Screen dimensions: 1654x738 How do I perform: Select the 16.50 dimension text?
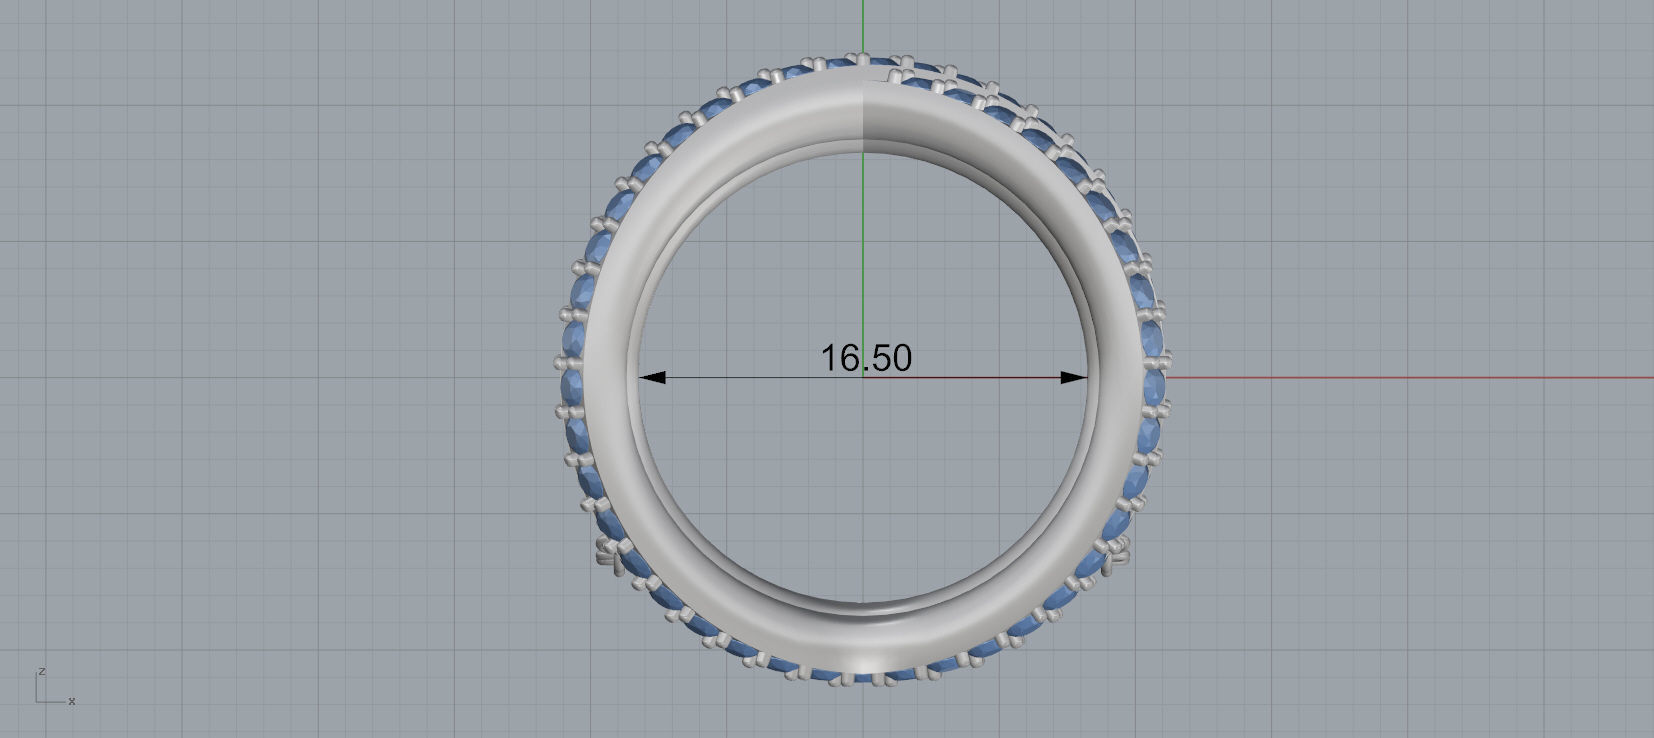pos(866,357)
